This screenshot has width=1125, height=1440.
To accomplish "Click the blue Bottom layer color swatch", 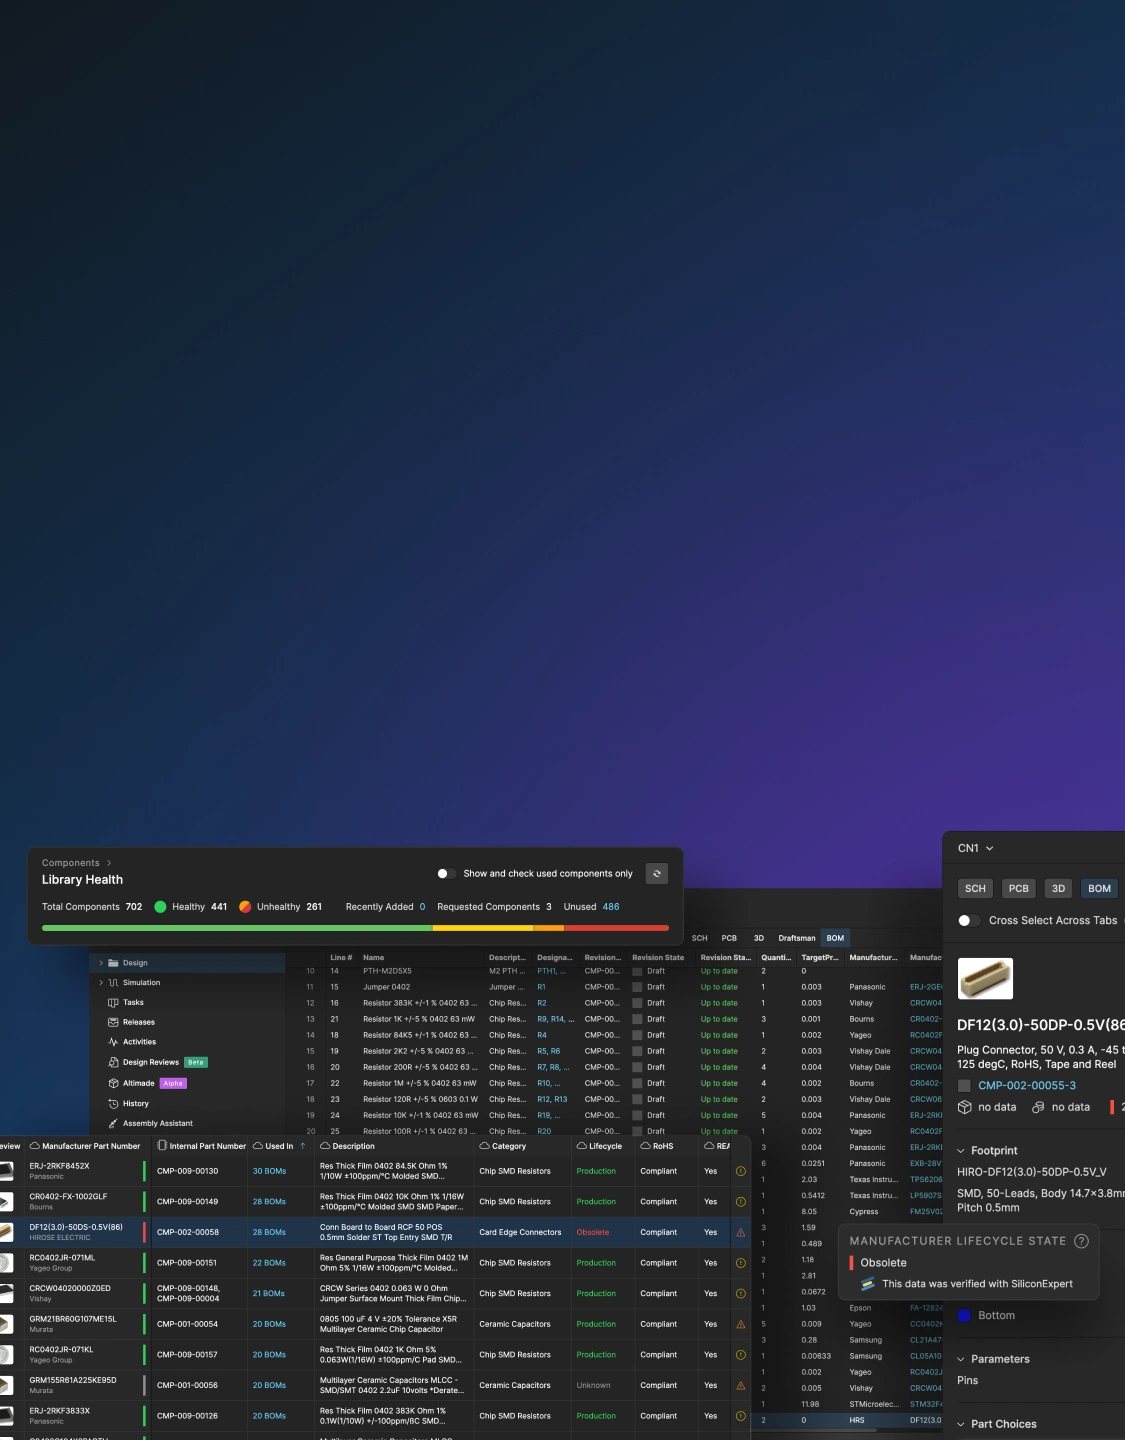I will [x=964, y=1316].
